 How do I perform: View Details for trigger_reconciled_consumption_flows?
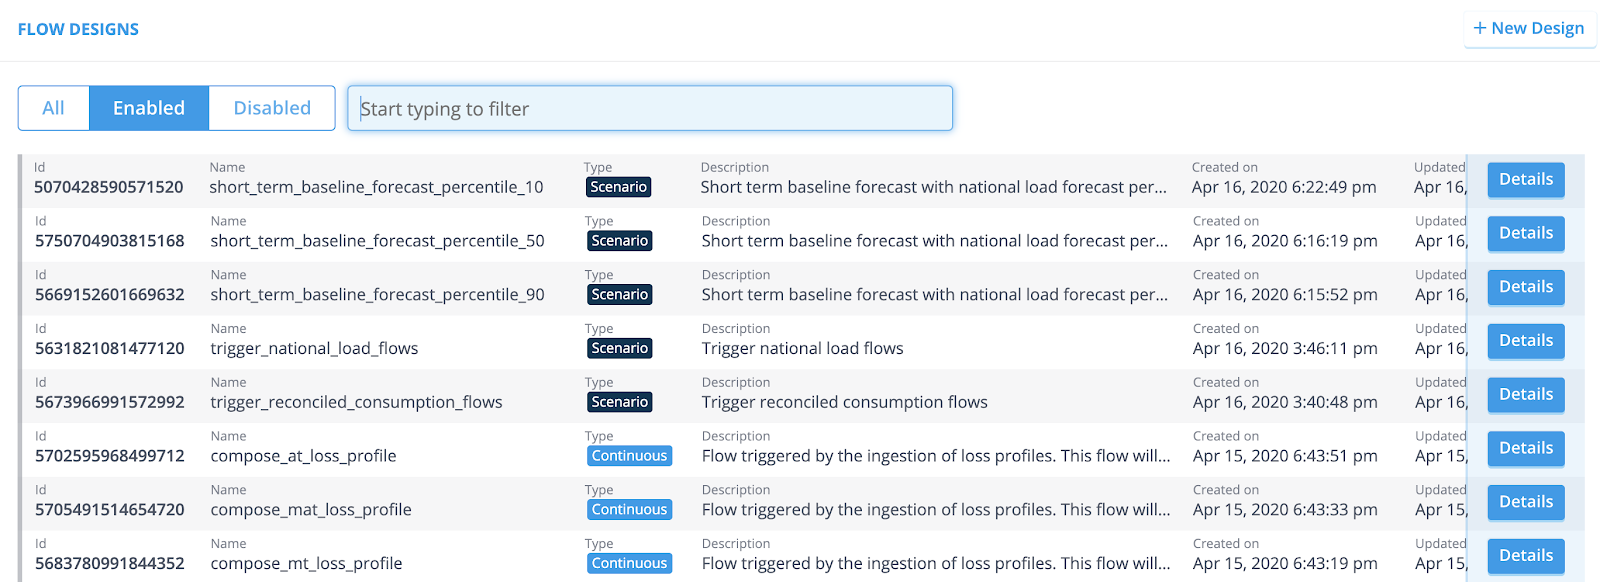coord(1525,395)
